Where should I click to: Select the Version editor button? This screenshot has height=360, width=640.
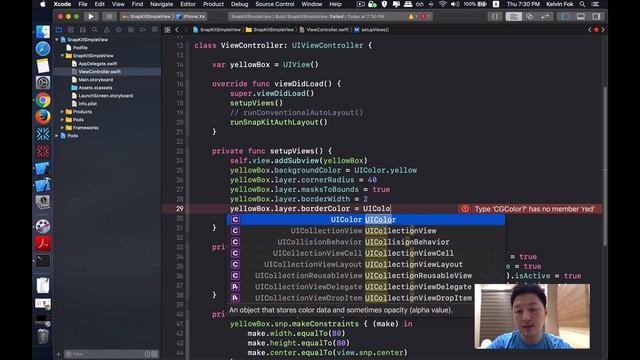click(545, 17)
